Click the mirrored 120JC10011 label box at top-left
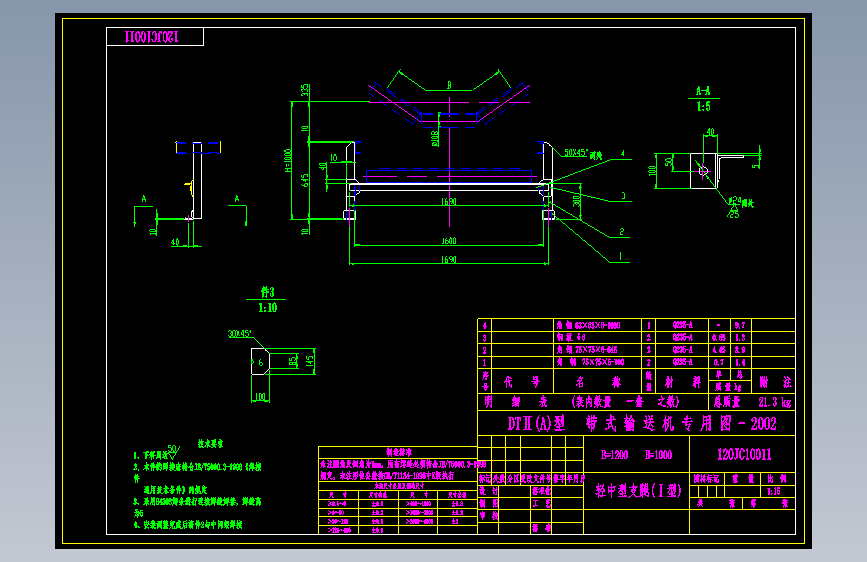Viewport: 867px width, 562px height. tap(155, 37)
